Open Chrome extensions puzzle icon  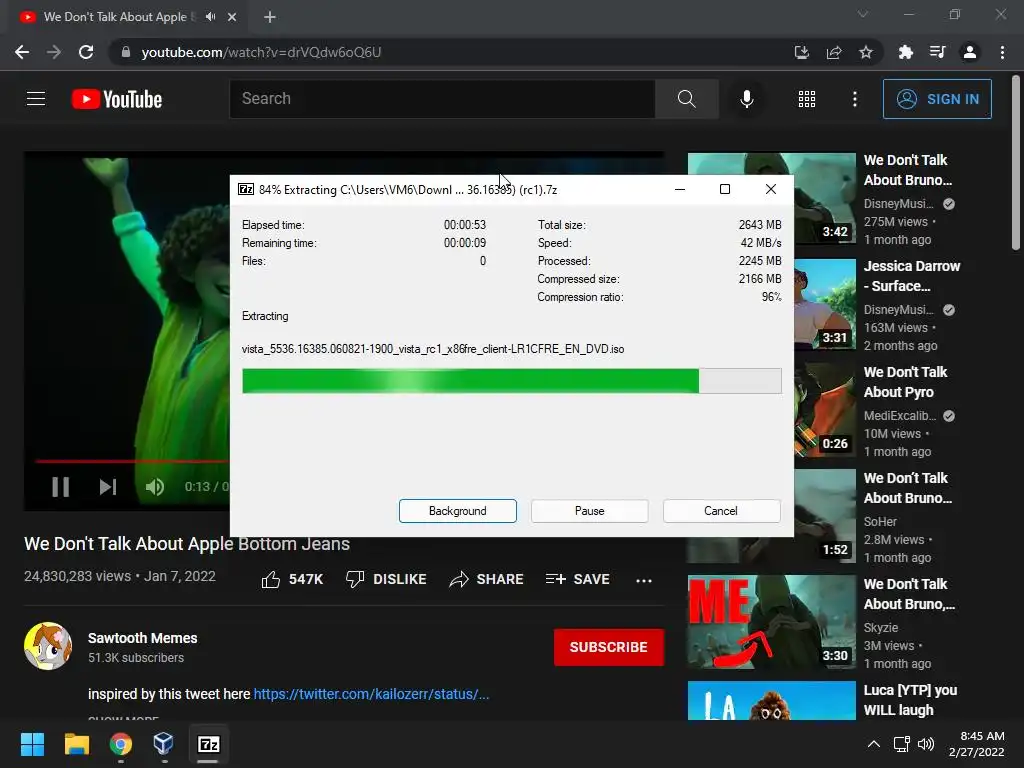click(905, 52)
